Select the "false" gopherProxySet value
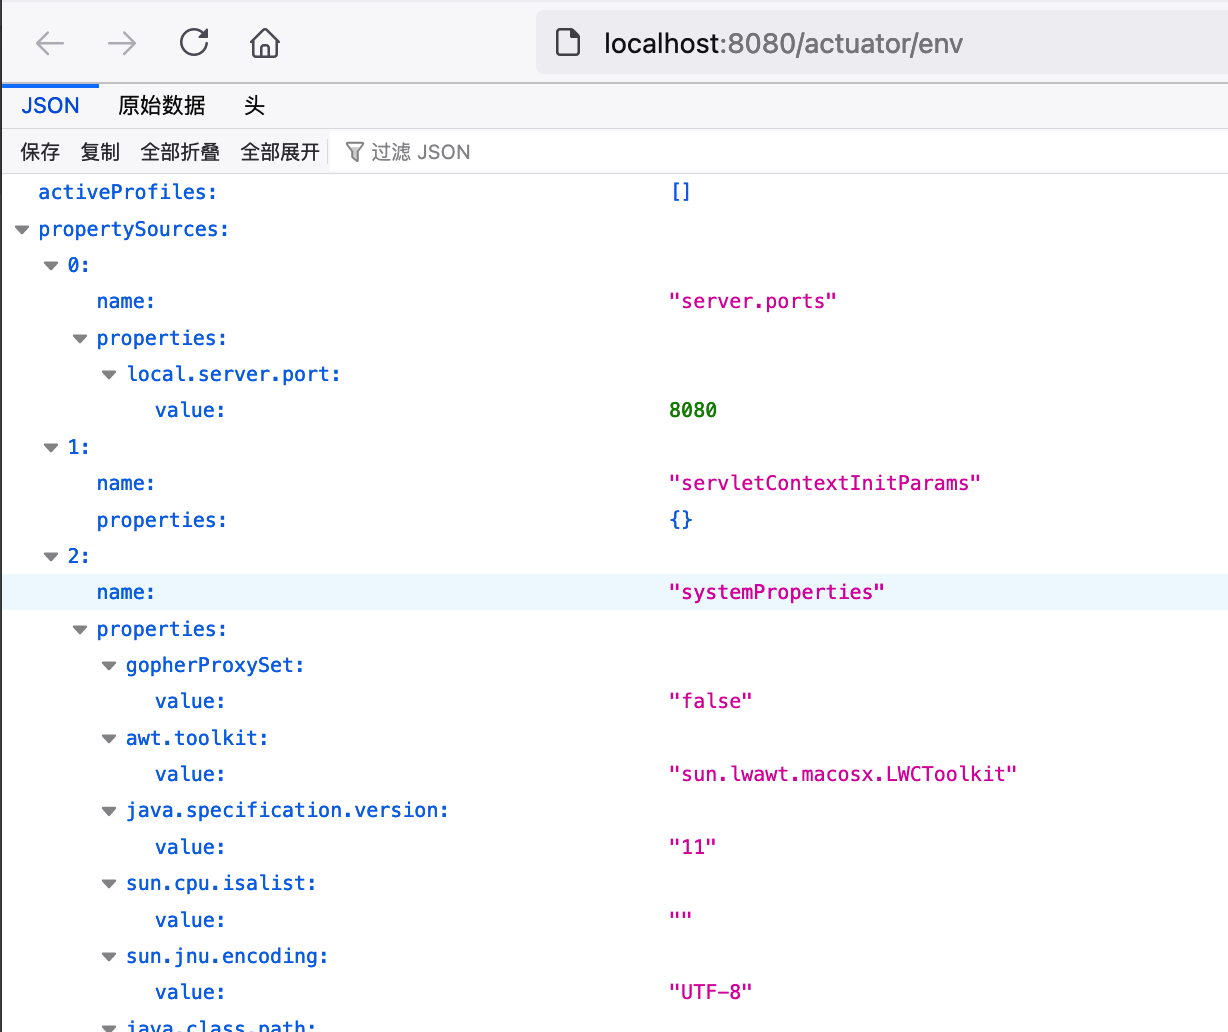 [710, 701]
